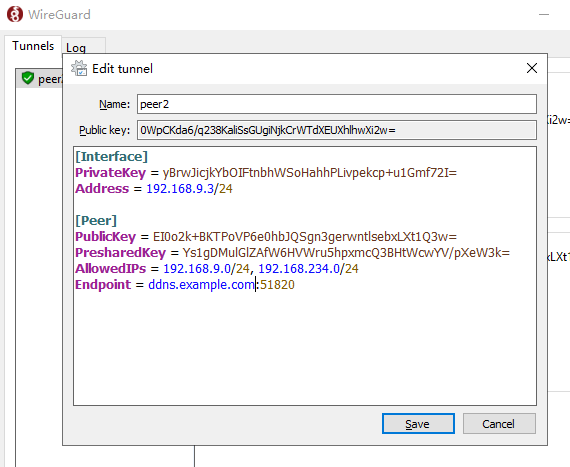Click the Endpoint keyword
Image resolution: width=570 pixels, height=467 pixels.
(x=103, y=285)
